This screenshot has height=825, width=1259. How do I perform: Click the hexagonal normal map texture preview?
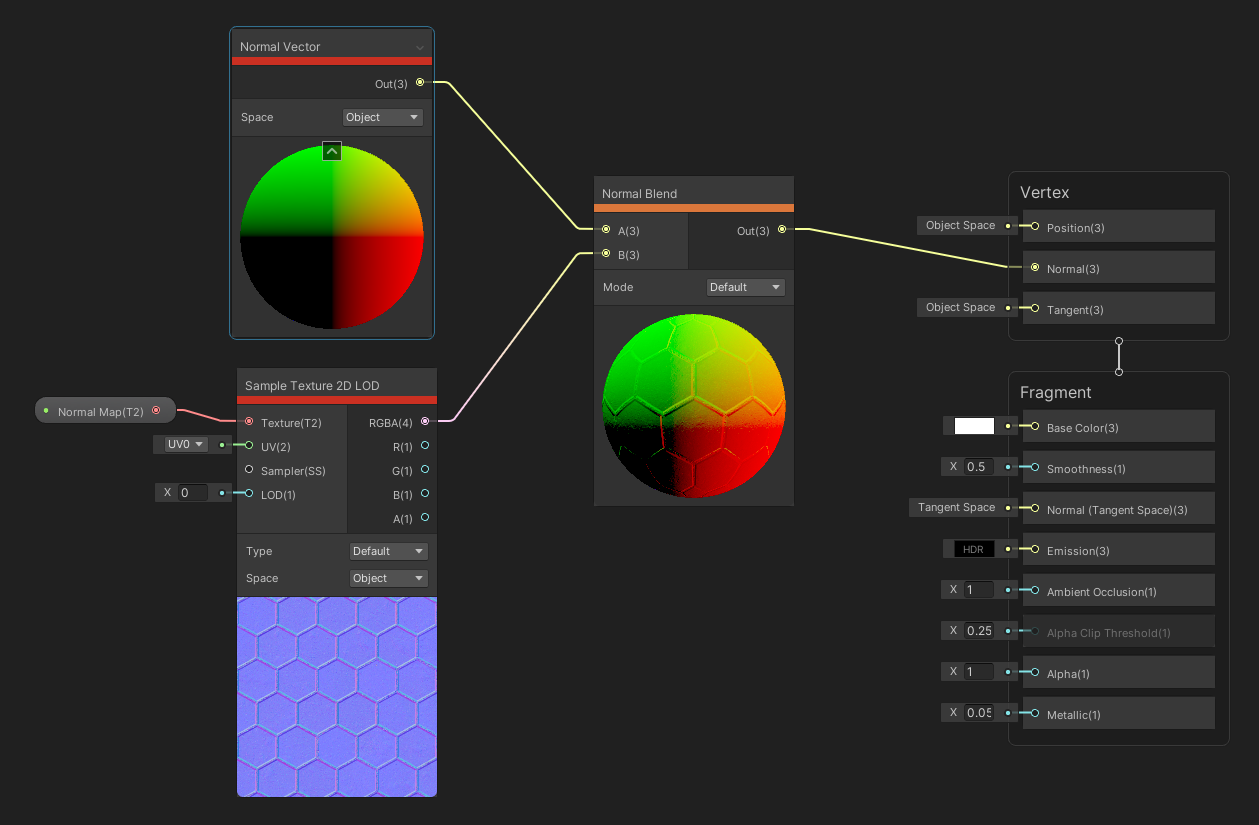tap(336, 697)
